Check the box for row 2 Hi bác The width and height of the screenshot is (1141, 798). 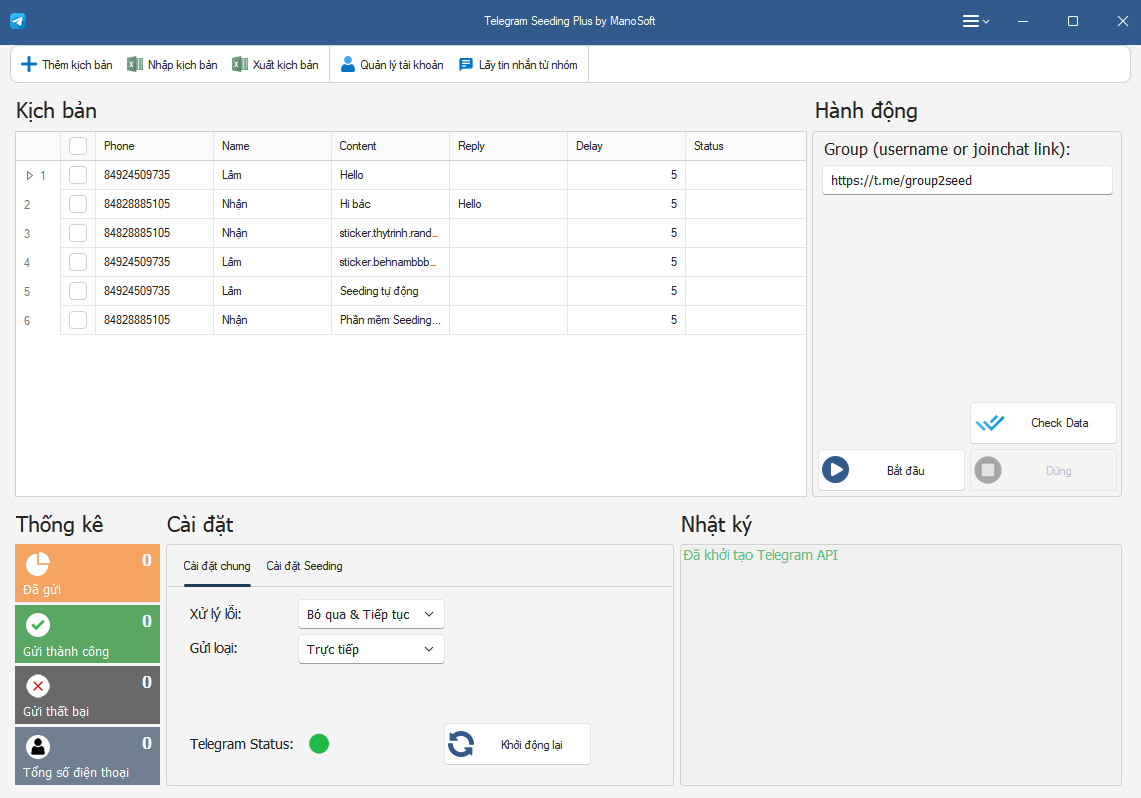(x=78, y=204)
